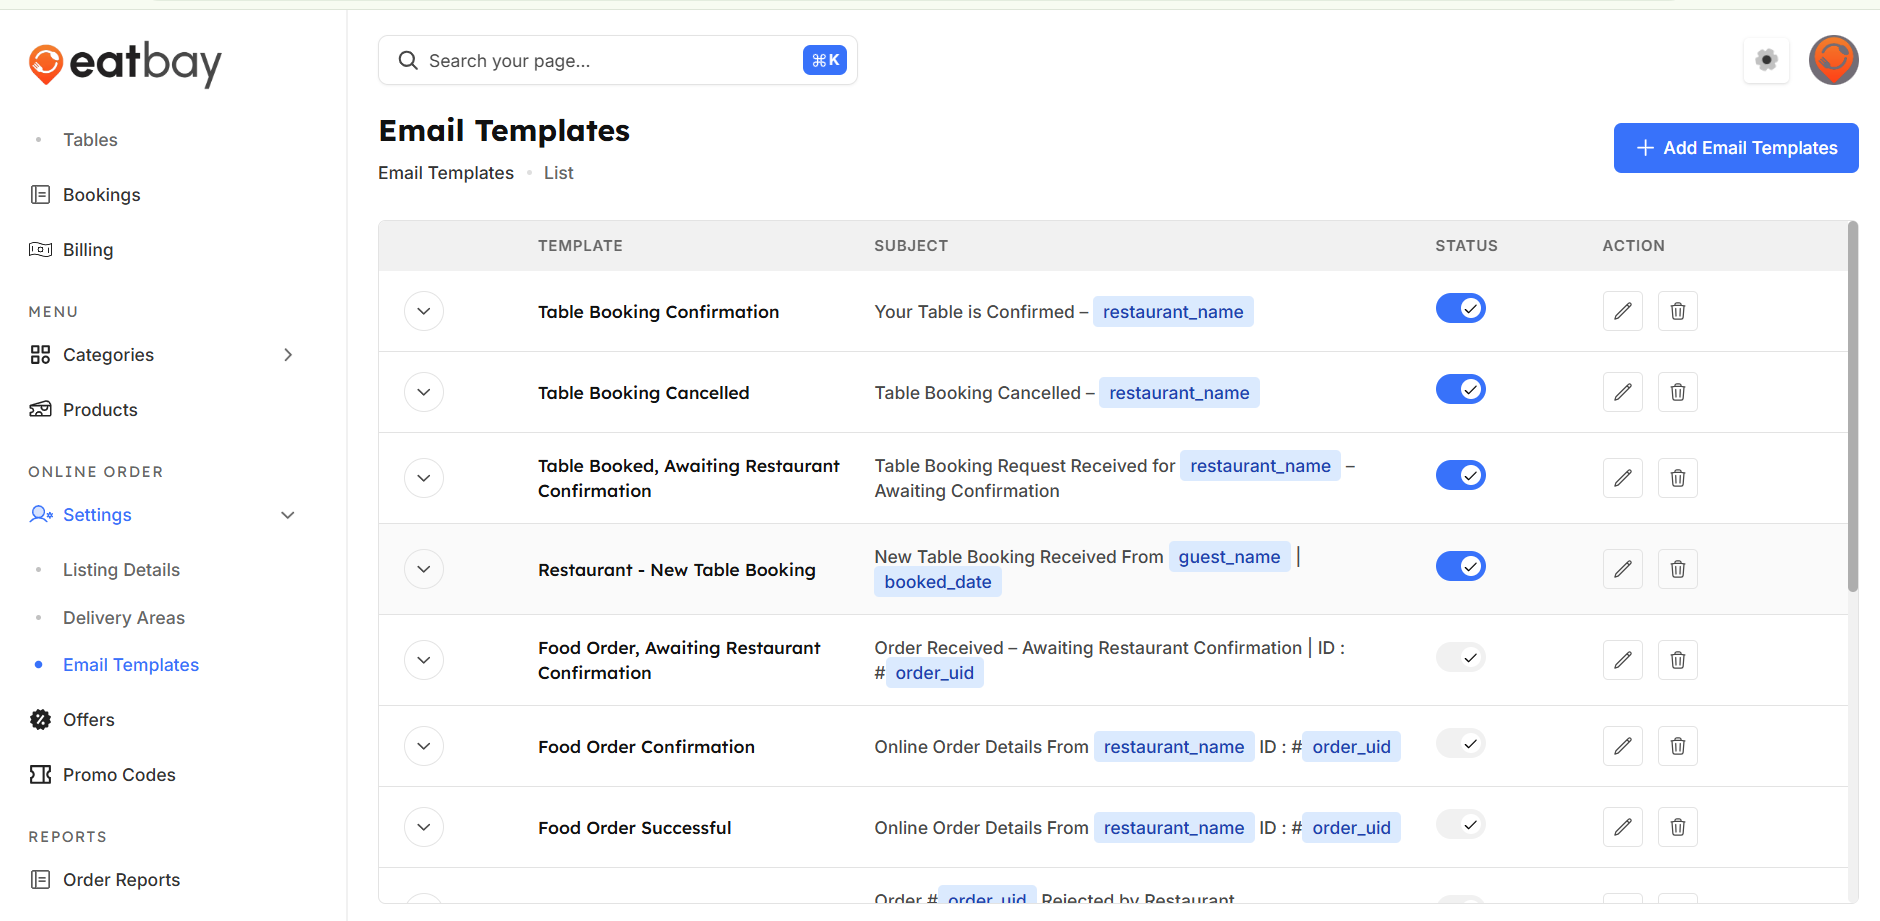Enable the Food Order Confirmation toggle
The height and width of the screenshot is (921, 1880).
pos(1460,743)
